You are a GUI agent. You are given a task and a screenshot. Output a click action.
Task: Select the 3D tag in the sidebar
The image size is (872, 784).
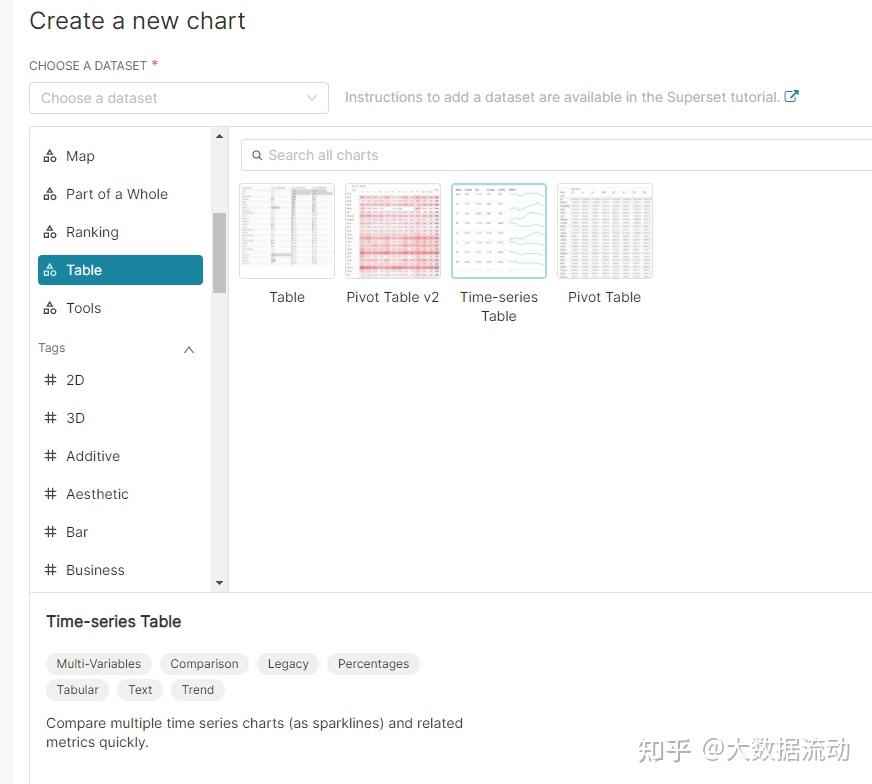tap(75, 418)
